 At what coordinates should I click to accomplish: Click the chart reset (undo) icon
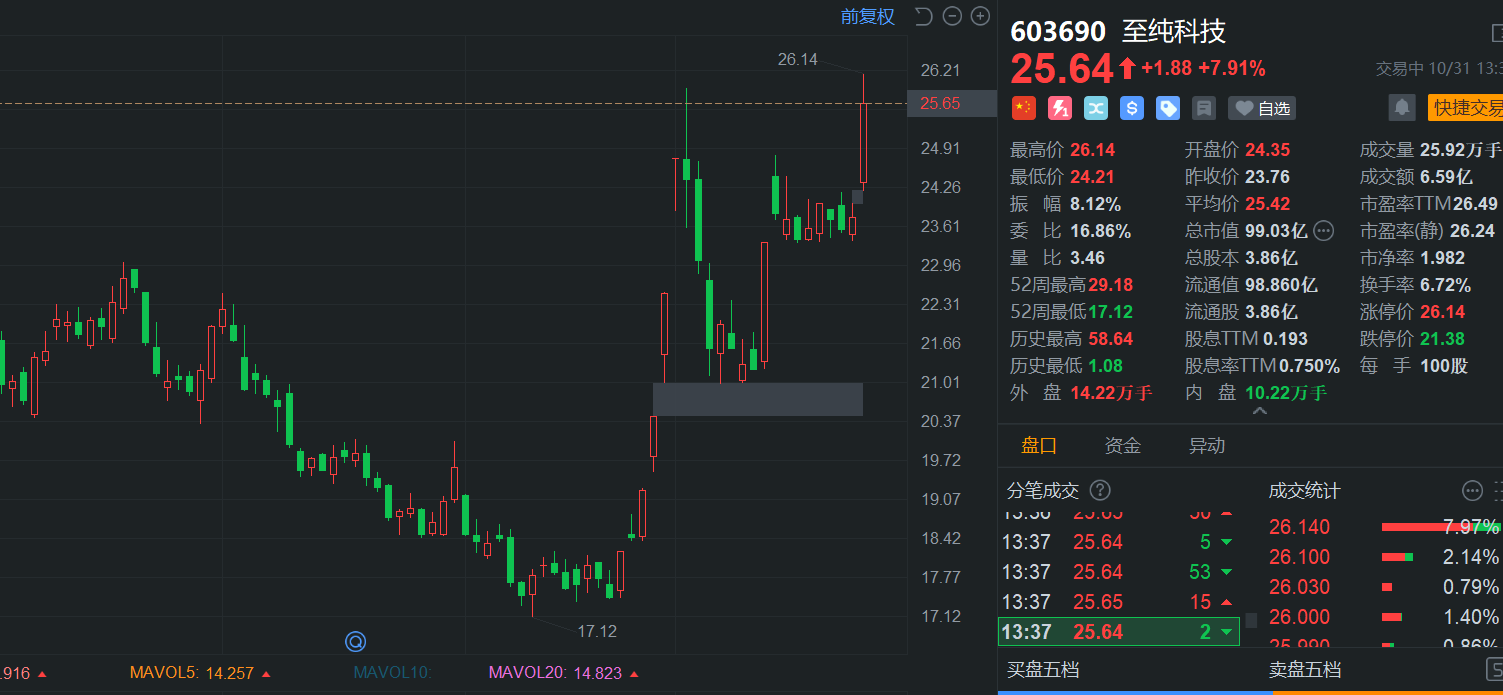(923, 16)
